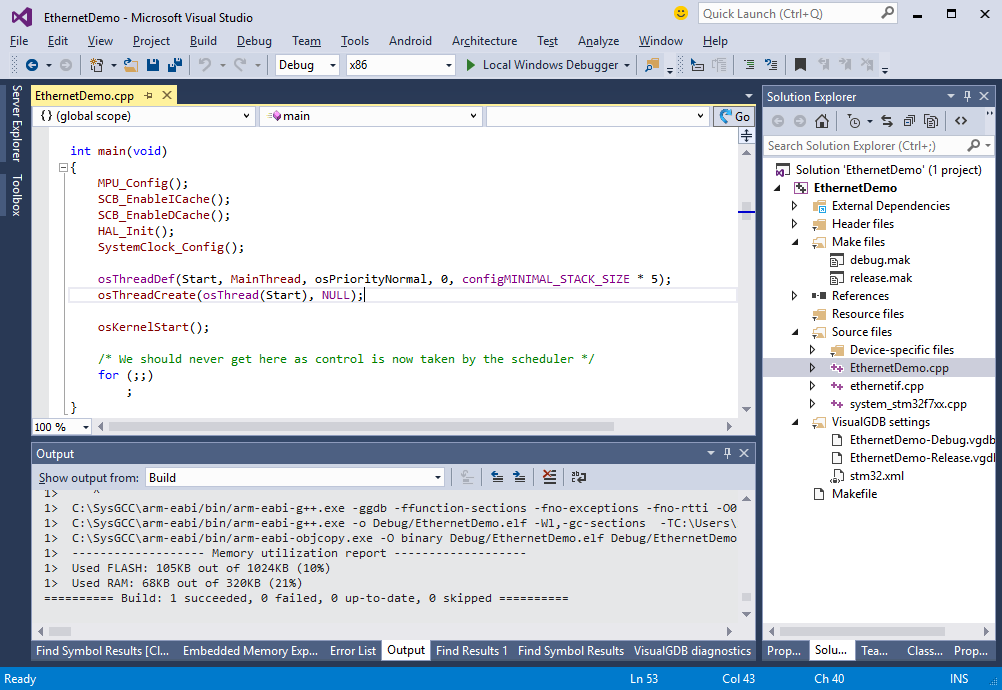Click Sync with Active Document icon
The height and width of the screenshot is (690, 1002).
click(x=886, y=121)
